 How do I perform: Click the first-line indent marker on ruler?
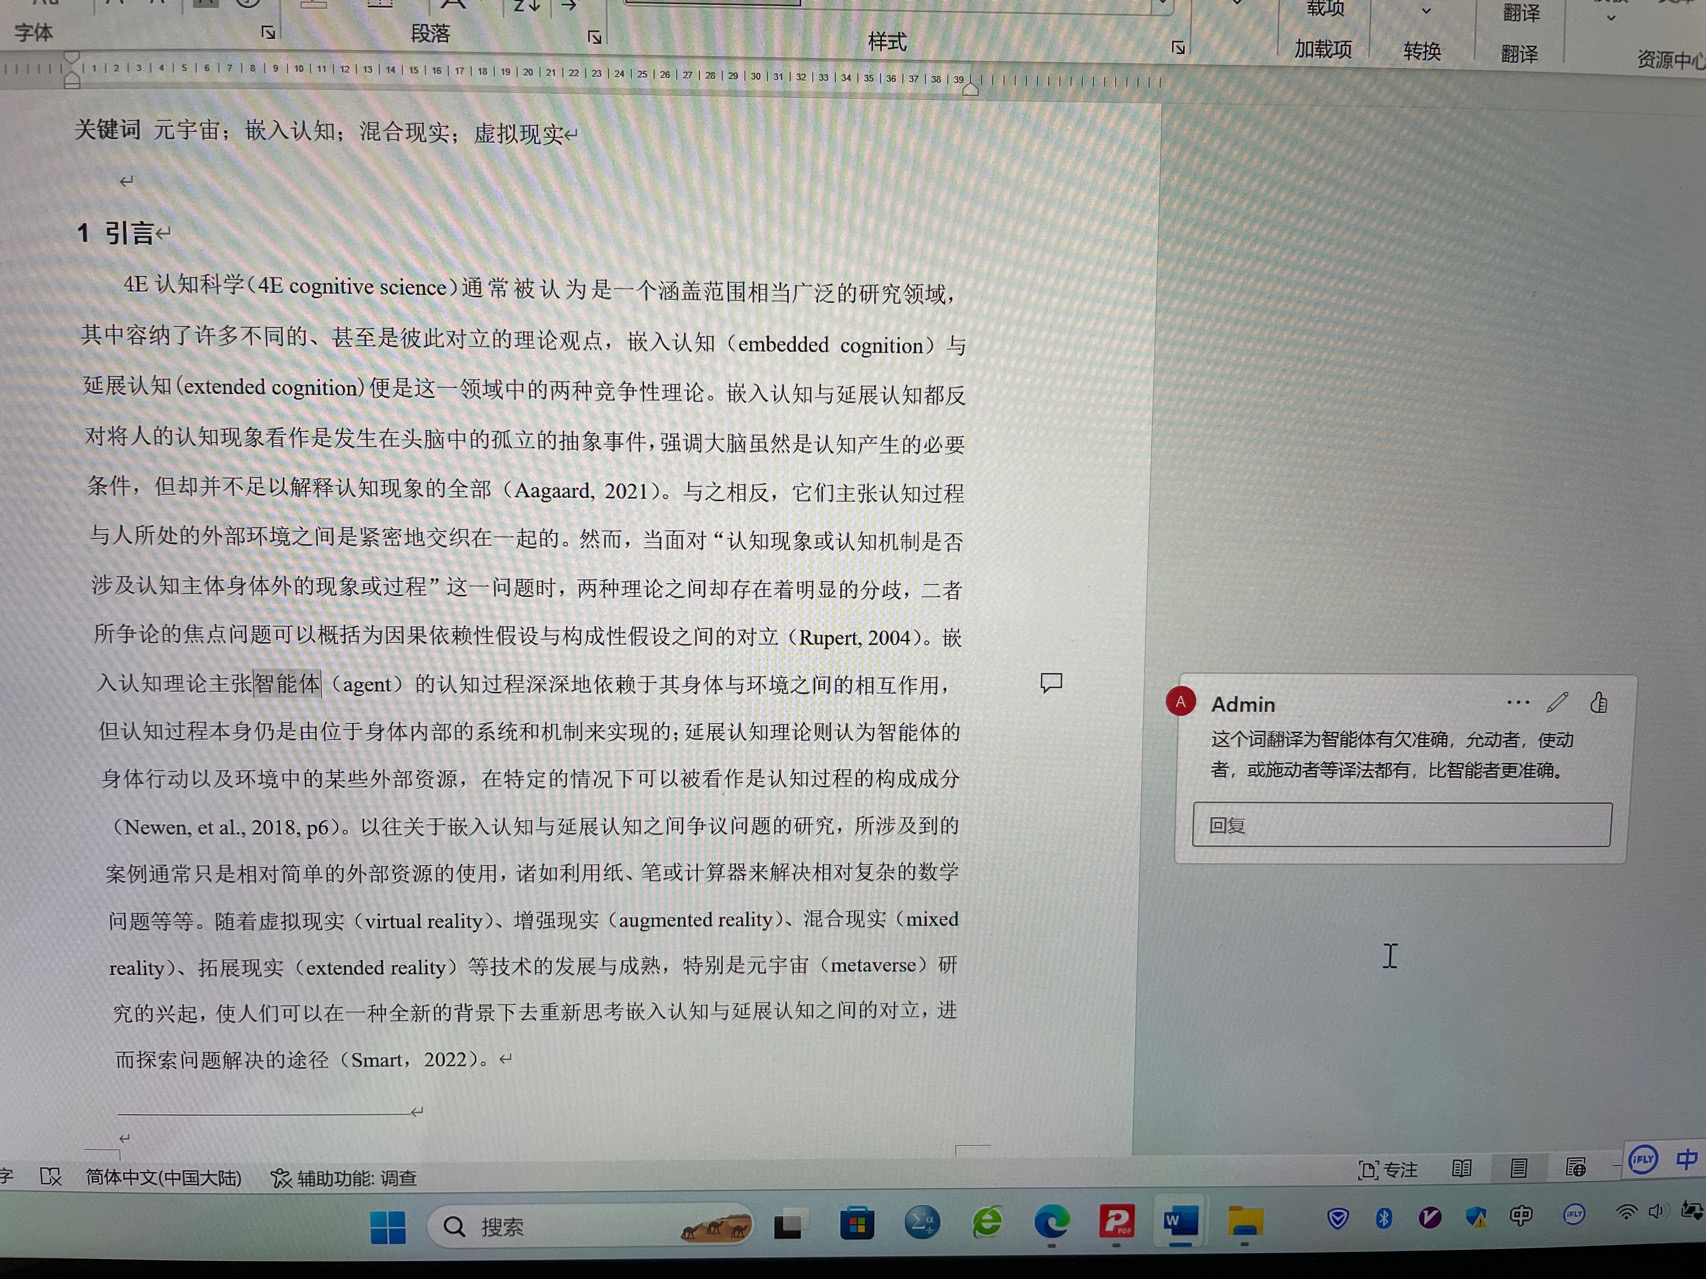(71, 57)
